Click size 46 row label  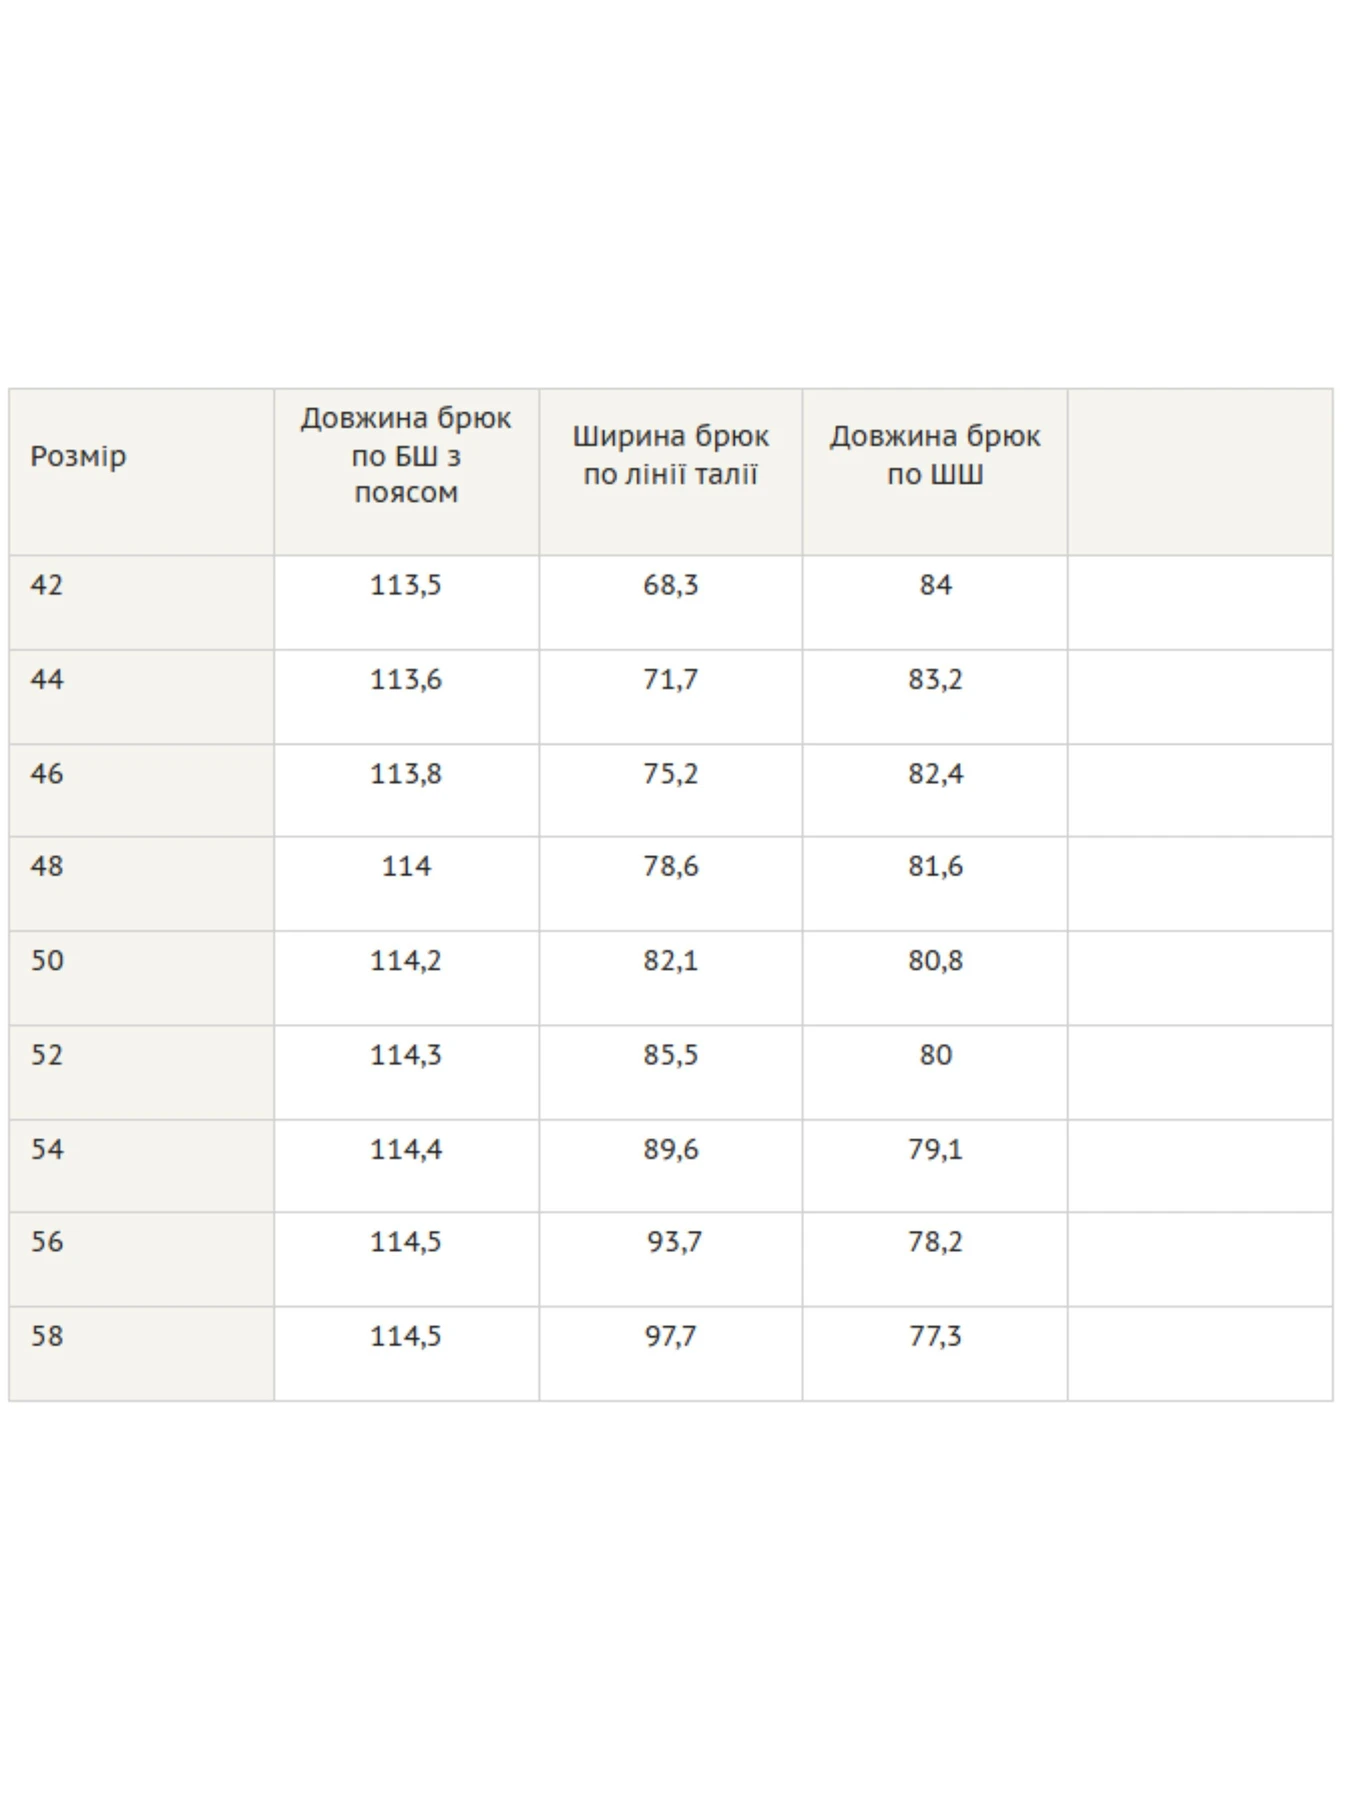[x=47, y=774]
